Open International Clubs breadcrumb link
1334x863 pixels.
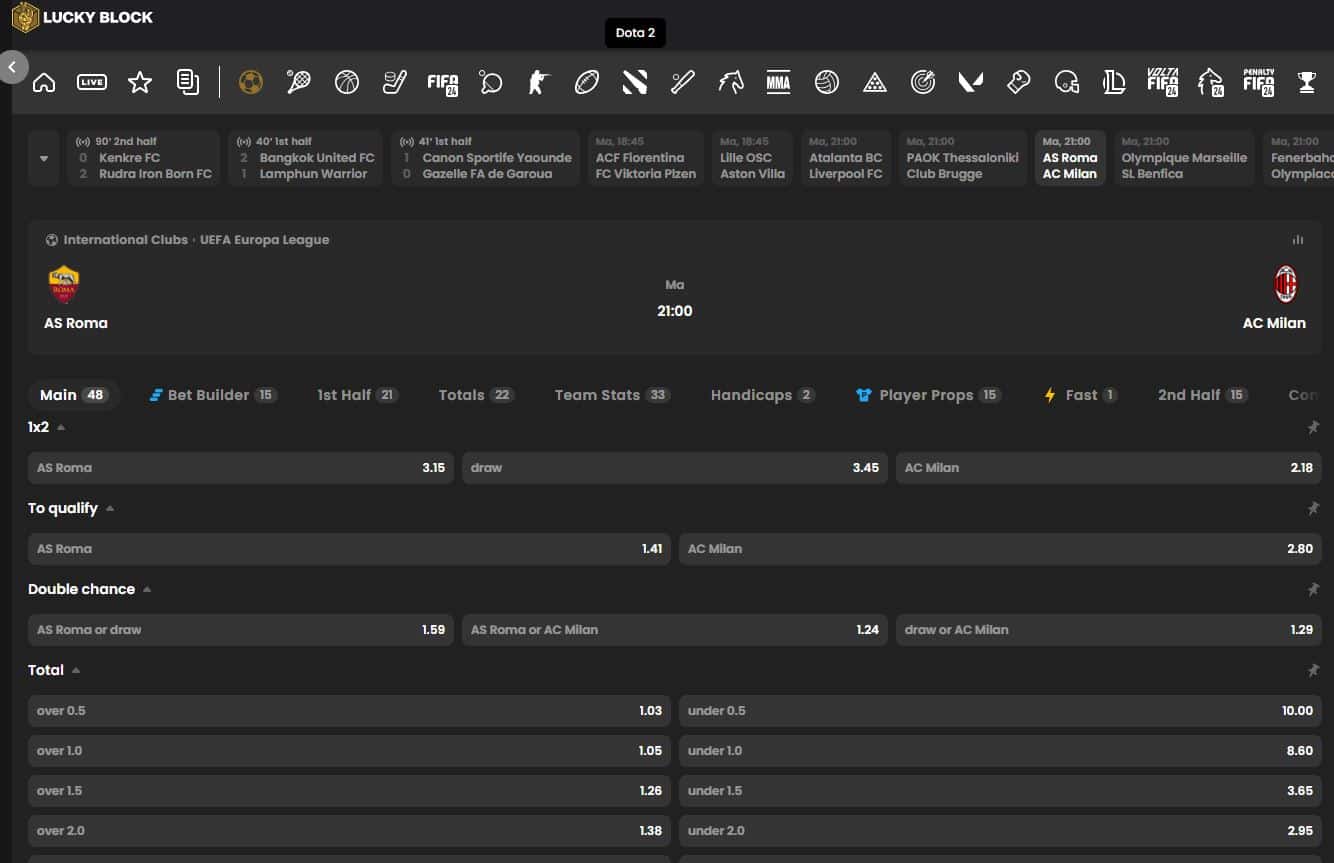(125, 240)
